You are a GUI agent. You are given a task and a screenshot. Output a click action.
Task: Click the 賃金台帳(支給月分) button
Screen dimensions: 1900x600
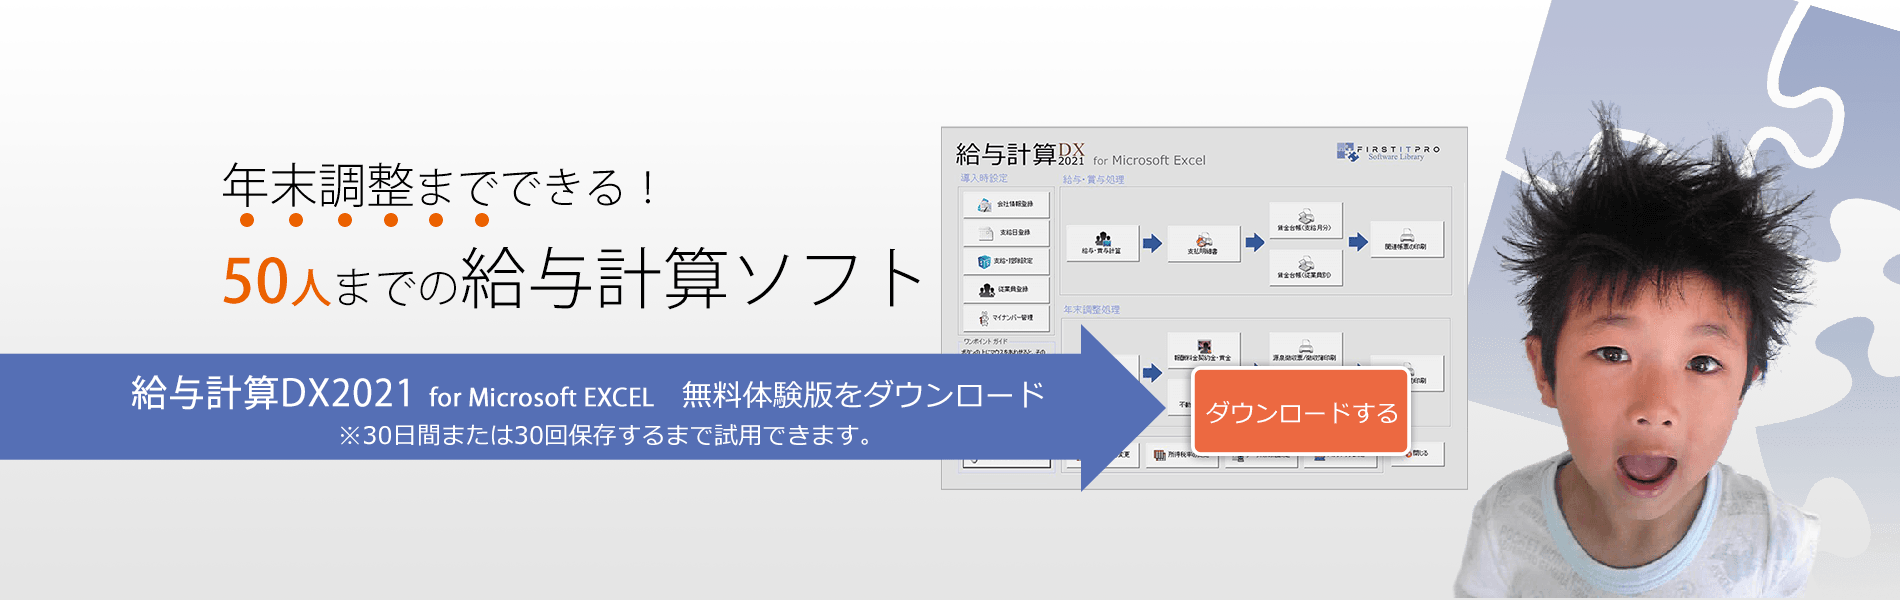click(1305, 220)
